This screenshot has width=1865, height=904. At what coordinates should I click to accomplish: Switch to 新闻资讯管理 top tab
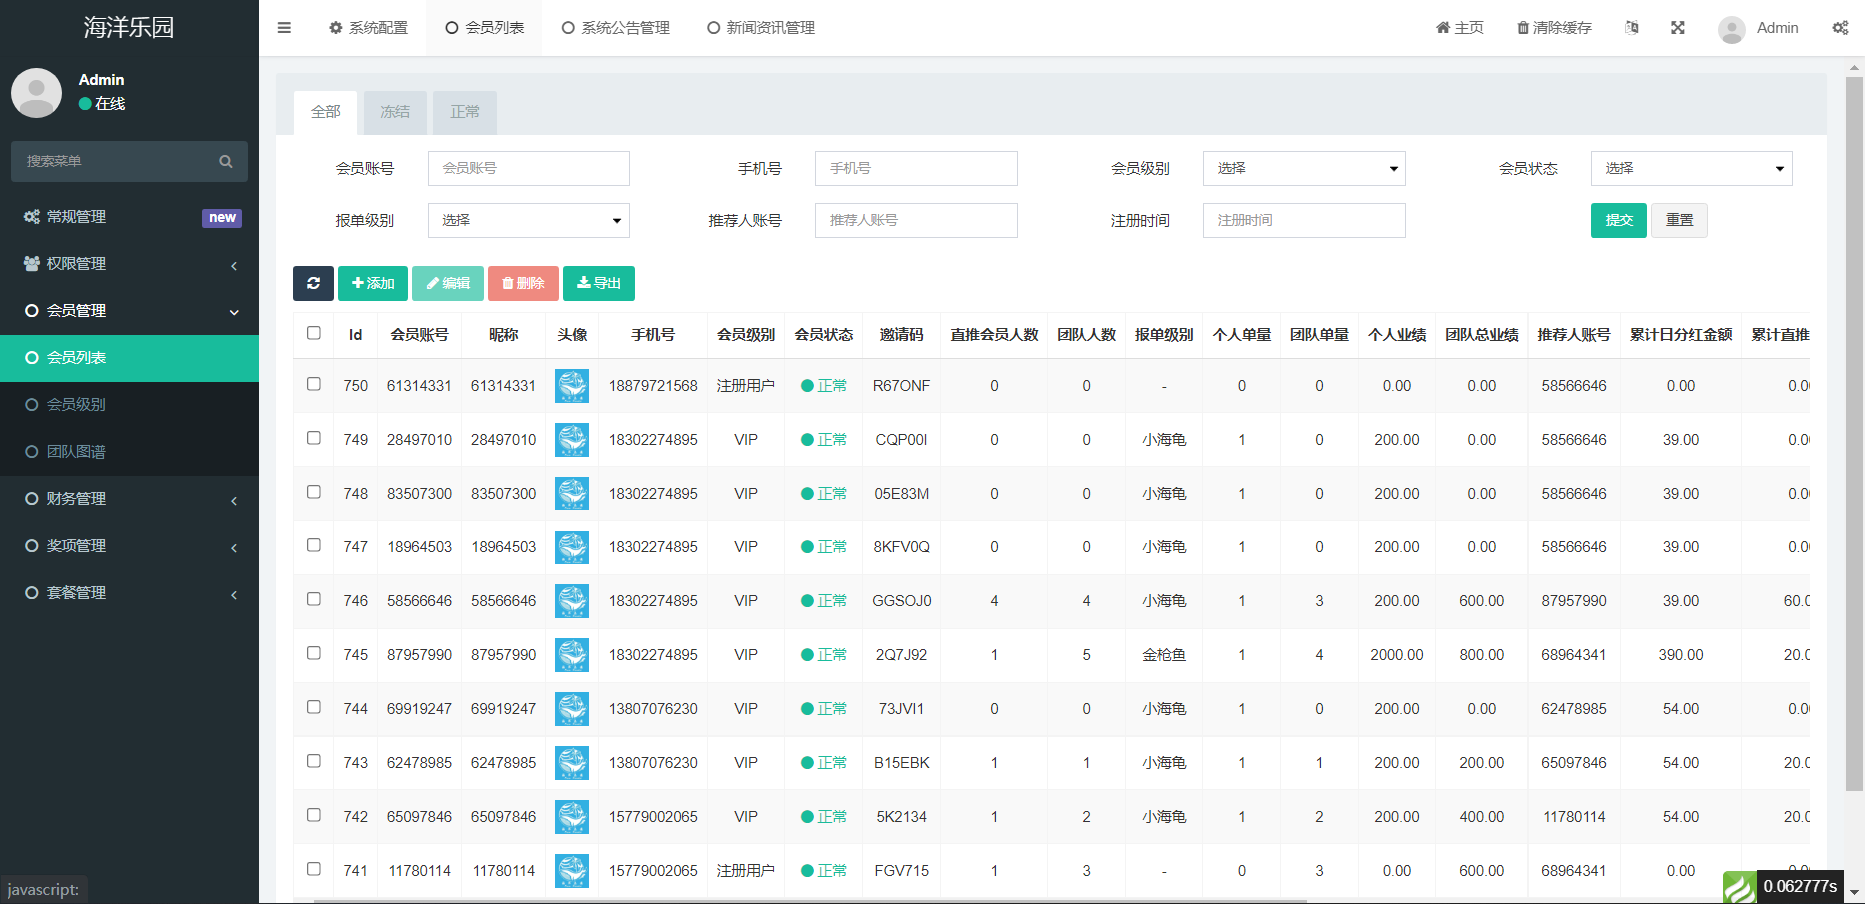[x=761, y=28]
